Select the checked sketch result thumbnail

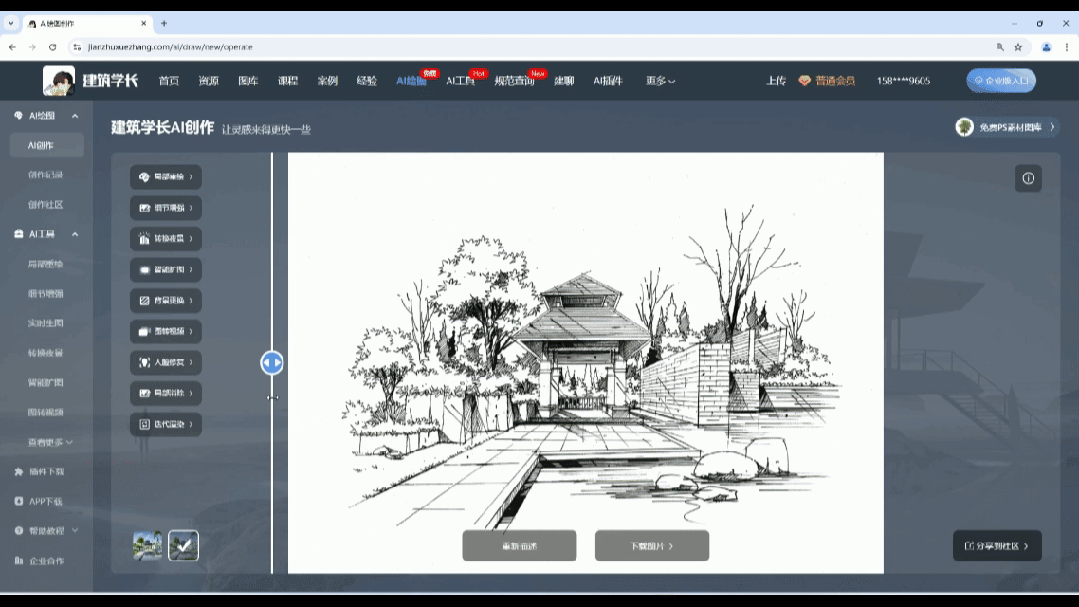184,546
